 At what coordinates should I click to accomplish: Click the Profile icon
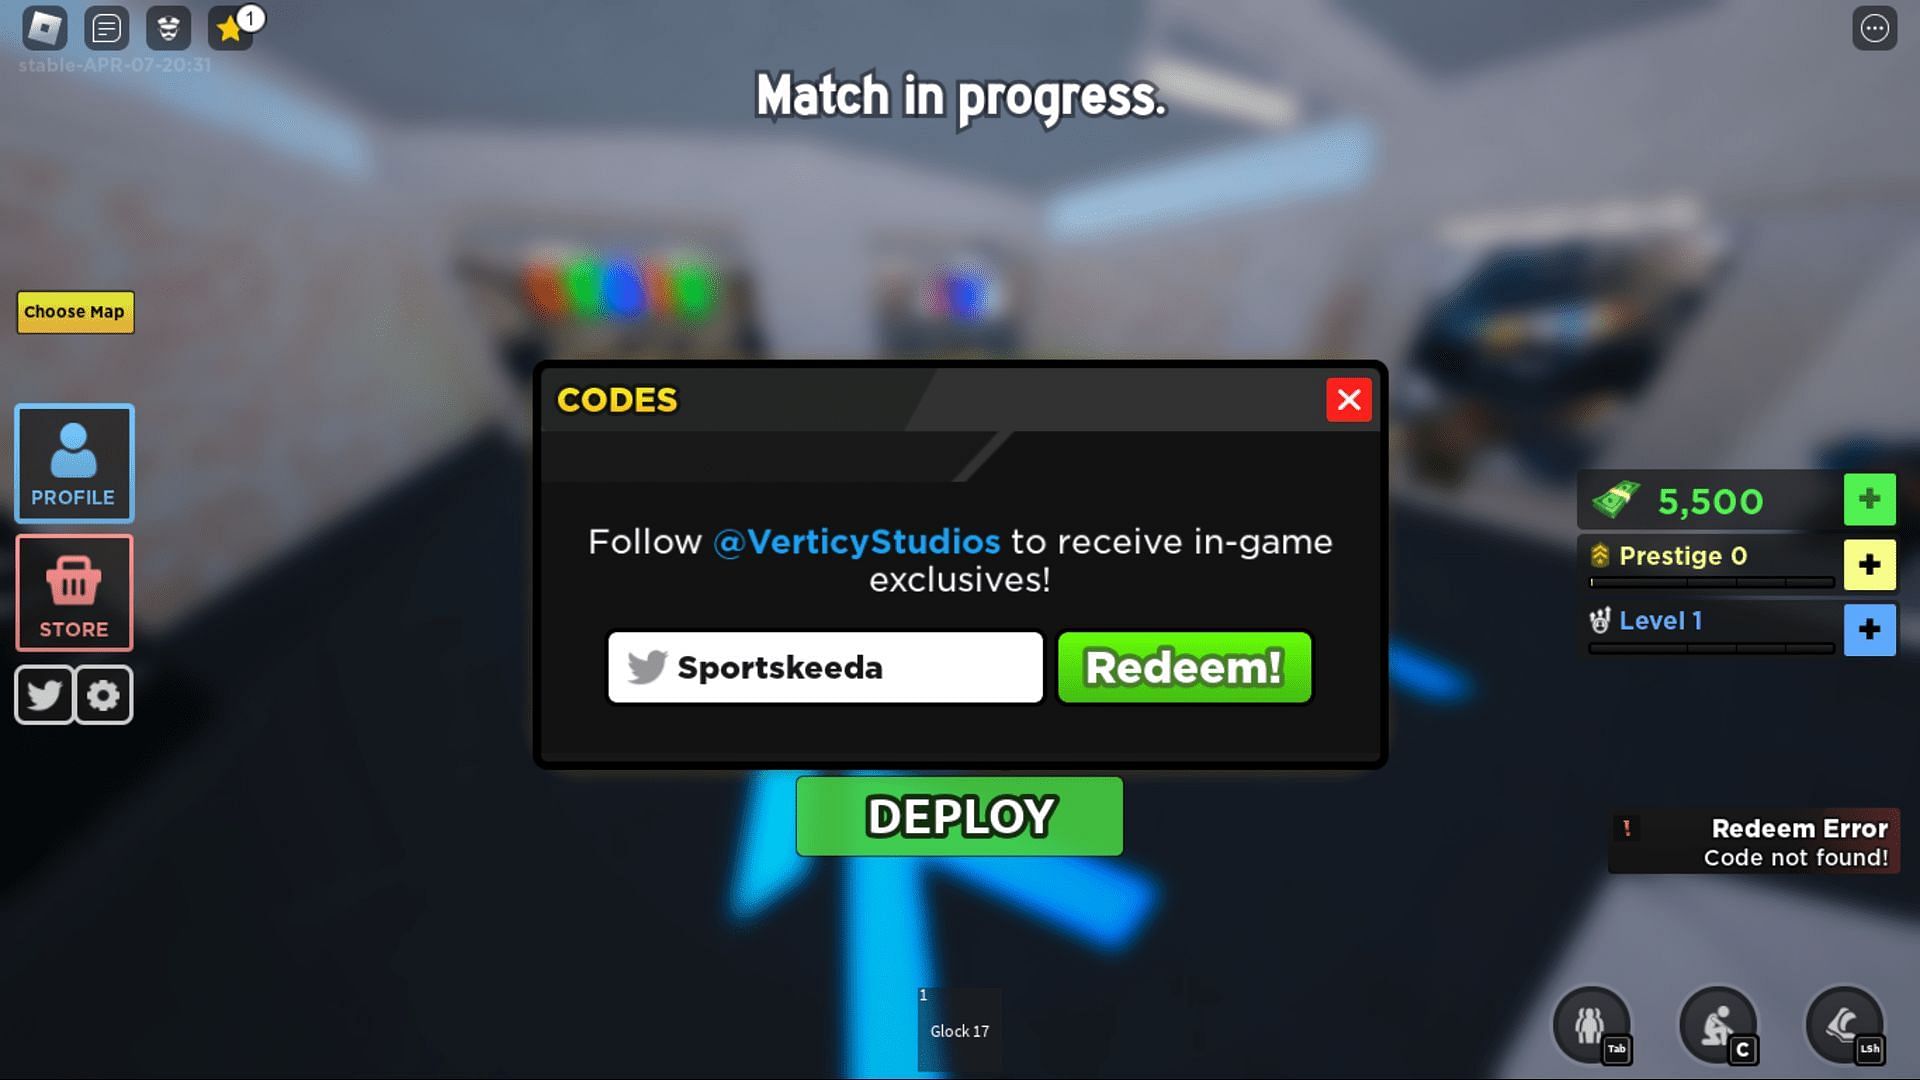[x=73, y=462]
